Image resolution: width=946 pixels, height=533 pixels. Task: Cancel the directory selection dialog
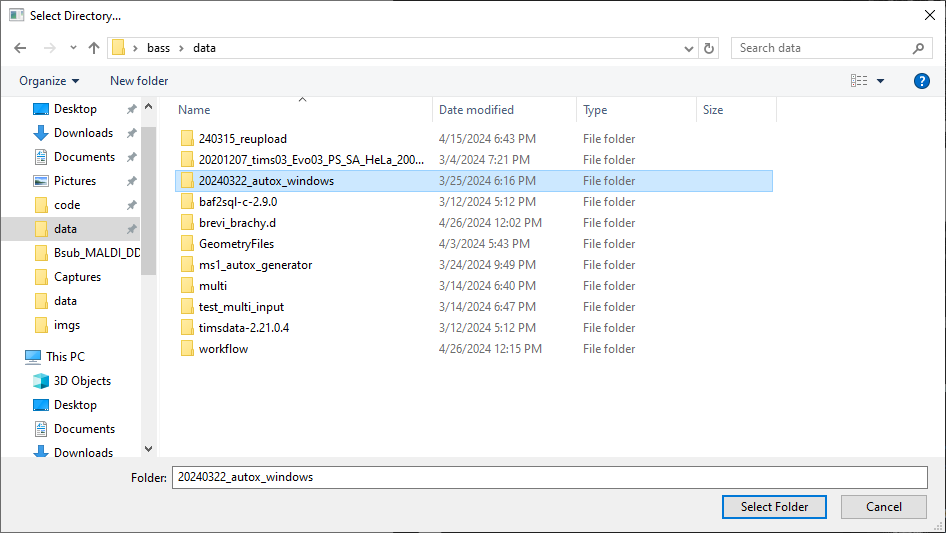pos(884,507)
